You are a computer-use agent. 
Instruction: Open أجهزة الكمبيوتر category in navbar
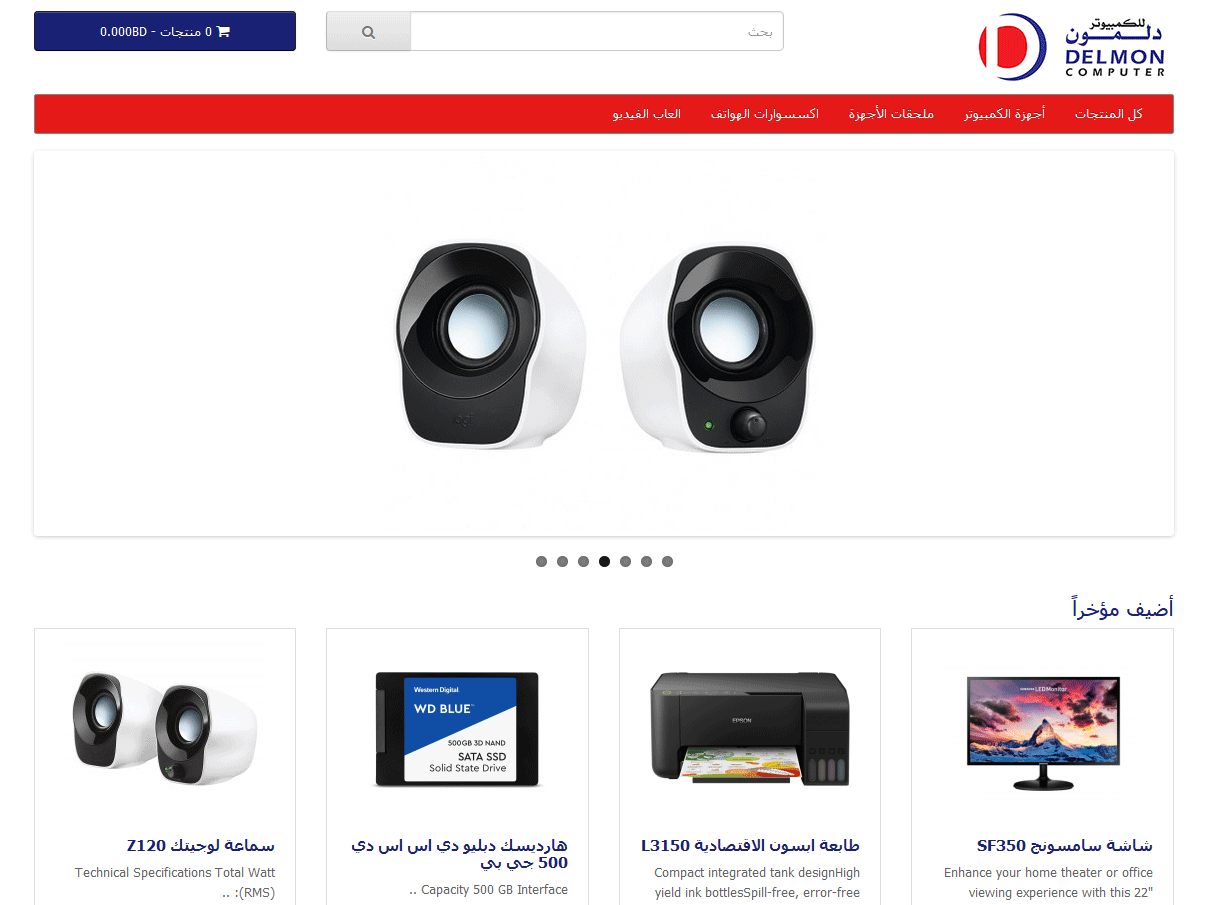pyautogui.click(x=1004, y=114)
